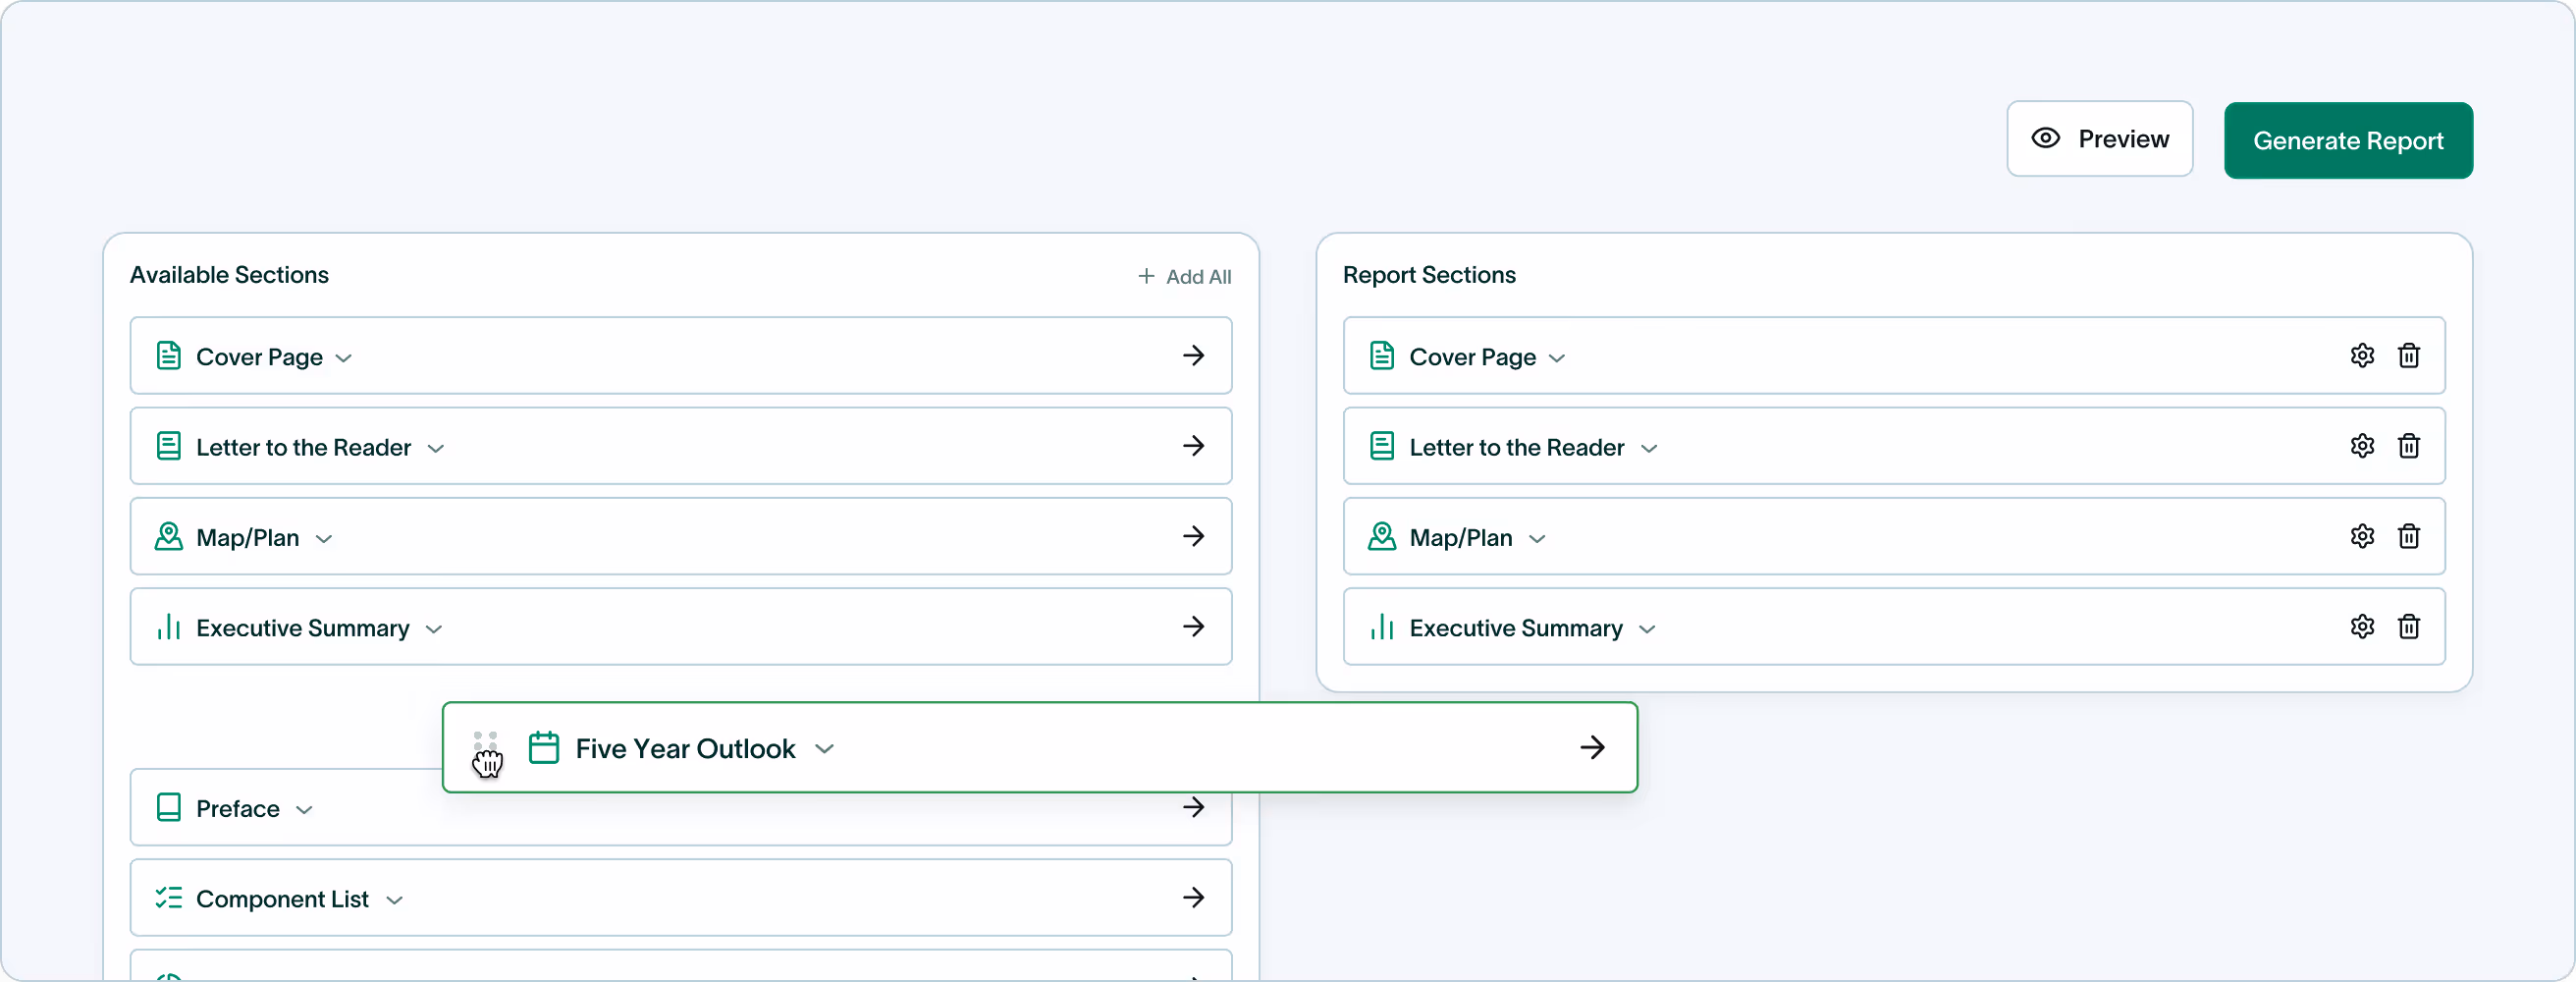Delete Executive Summary from Report Sections
The width and height of the screenshot is (2576, 982).
point(2408,627)
